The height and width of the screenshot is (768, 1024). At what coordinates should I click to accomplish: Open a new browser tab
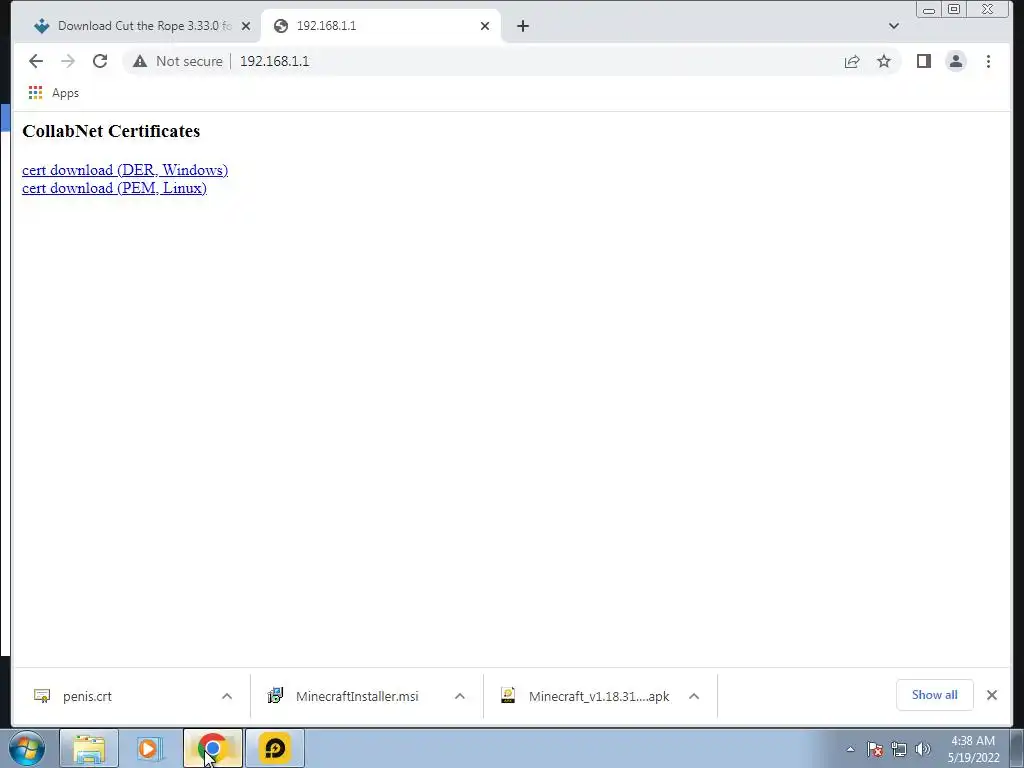coord(522,26)
